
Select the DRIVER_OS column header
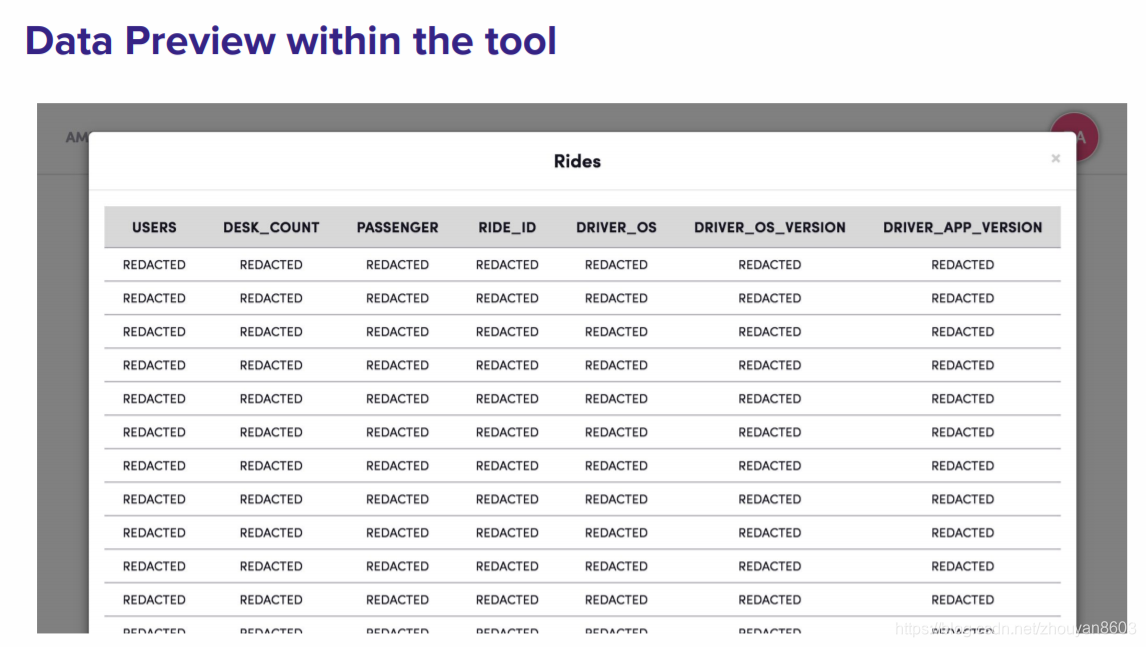[616, 227]
